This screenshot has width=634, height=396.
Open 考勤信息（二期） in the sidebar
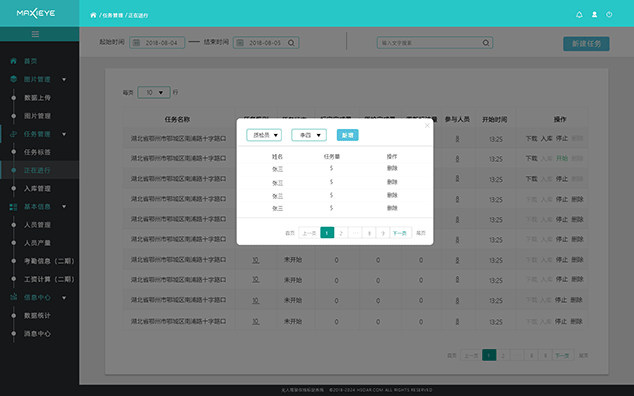49,261
